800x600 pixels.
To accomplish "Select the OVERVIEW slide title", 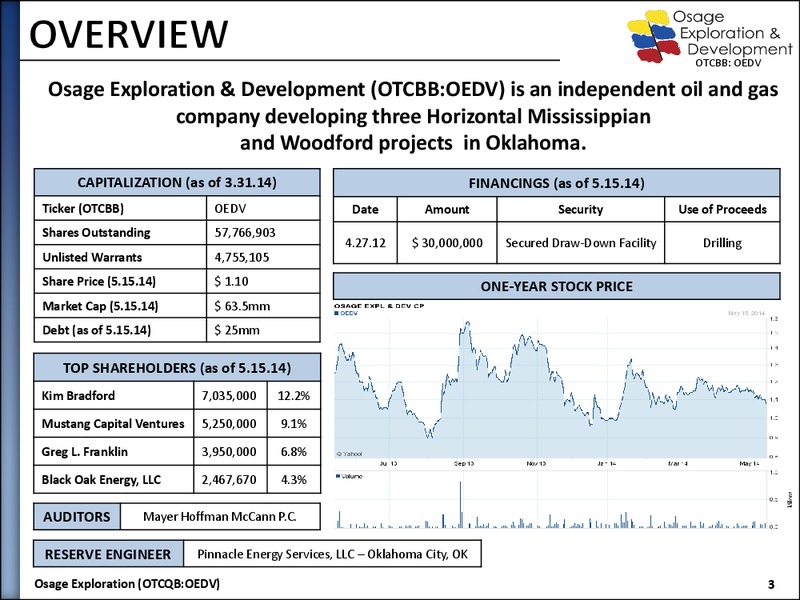I will (129, 35).
